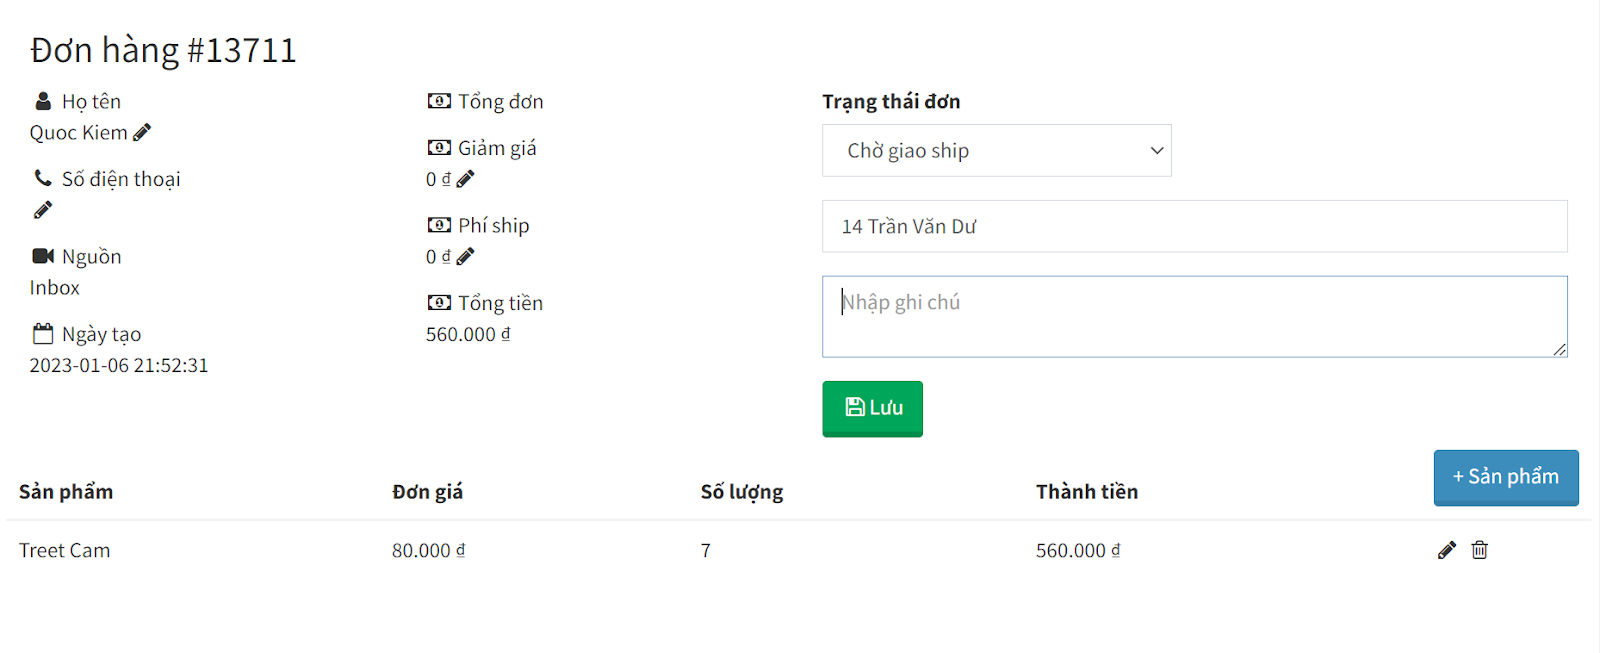This screenshot has width=1600, height=653.
Task: Edit Giảm giá discount pencil icon
Action: coord(465,179)
